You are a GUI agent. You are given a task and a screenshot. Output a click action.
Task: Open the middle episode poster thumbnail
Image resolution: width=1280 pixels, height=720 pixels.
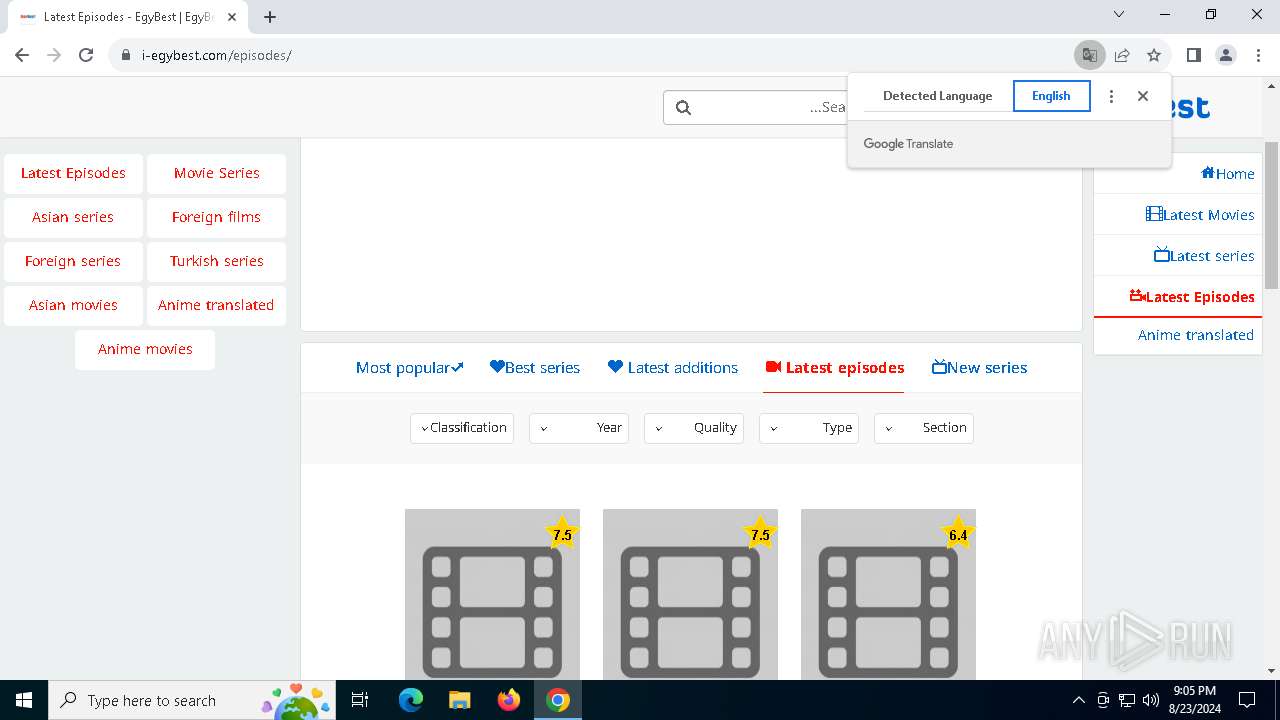pos(690,595)
